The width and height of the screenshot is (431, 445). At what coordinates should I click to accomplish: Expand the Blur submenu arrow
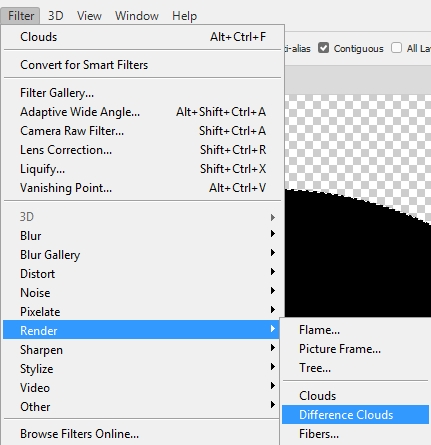[273, 234]
